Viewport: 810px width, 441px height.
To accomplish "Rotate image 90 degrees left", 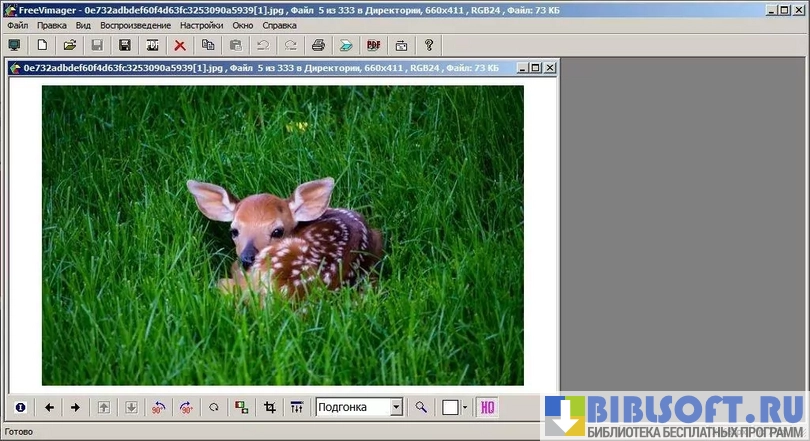I will 158,407.
